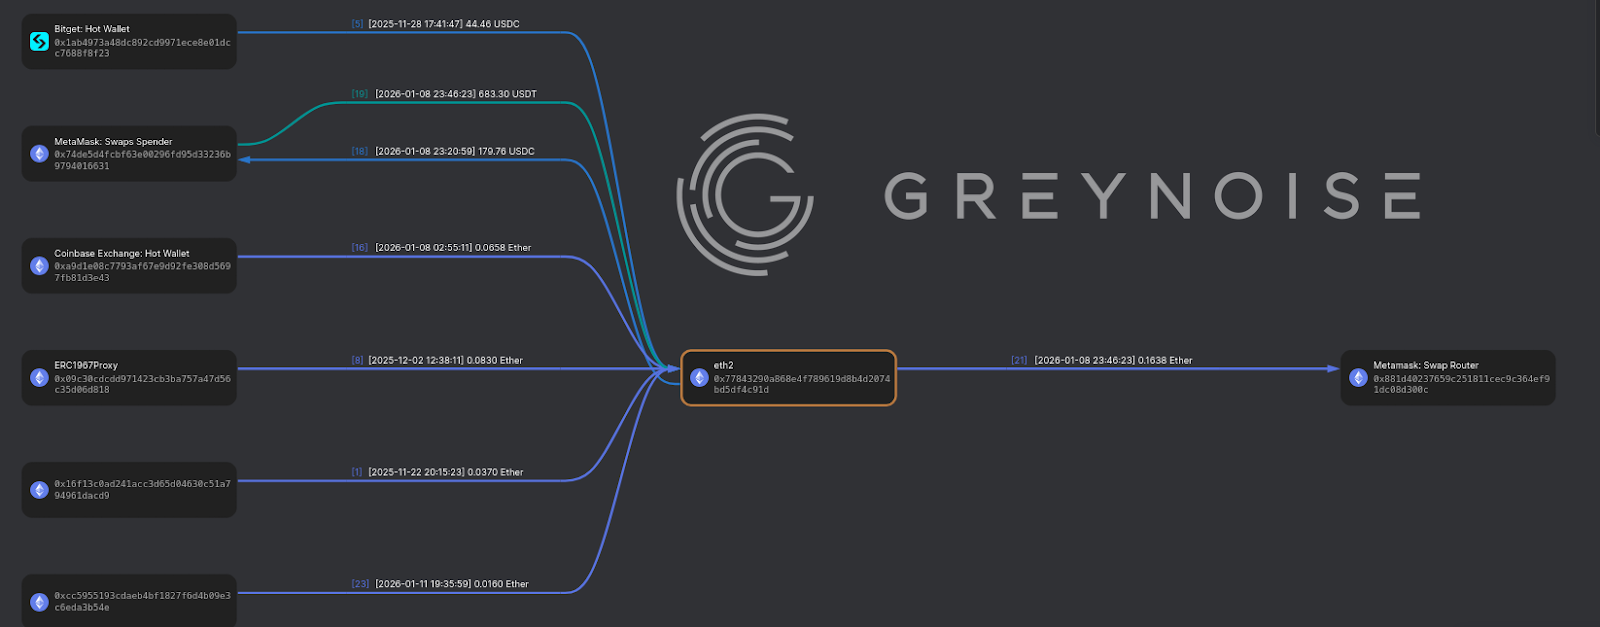Open transaction index [19] on the 683.30 USDT edge
The image size is (1600, 627).
click(x=359, y=94)
